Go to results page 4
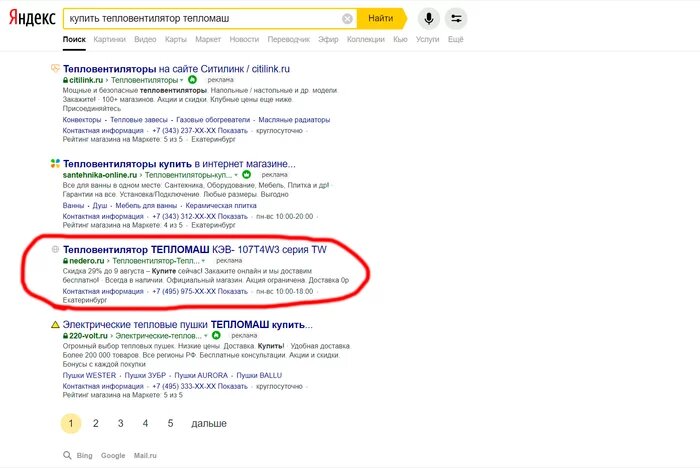The width and height of the screenshot is (700, 468). [146, 423]
